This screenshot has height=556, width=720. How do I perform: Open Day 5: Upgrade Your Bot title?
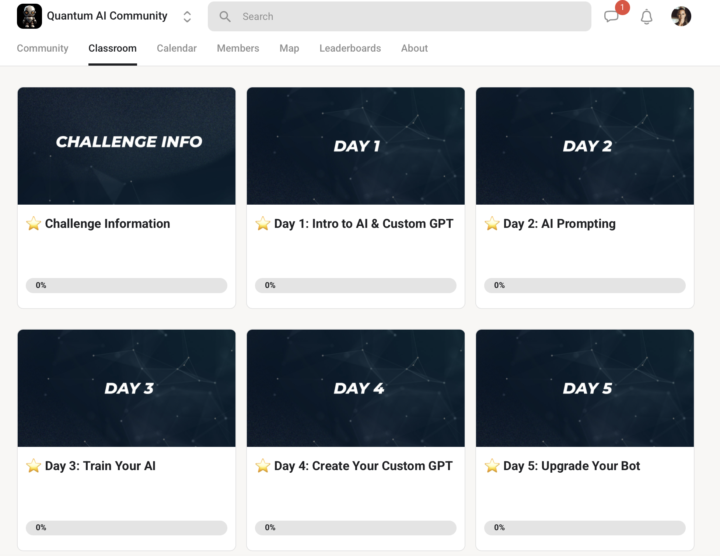(572, 466)
